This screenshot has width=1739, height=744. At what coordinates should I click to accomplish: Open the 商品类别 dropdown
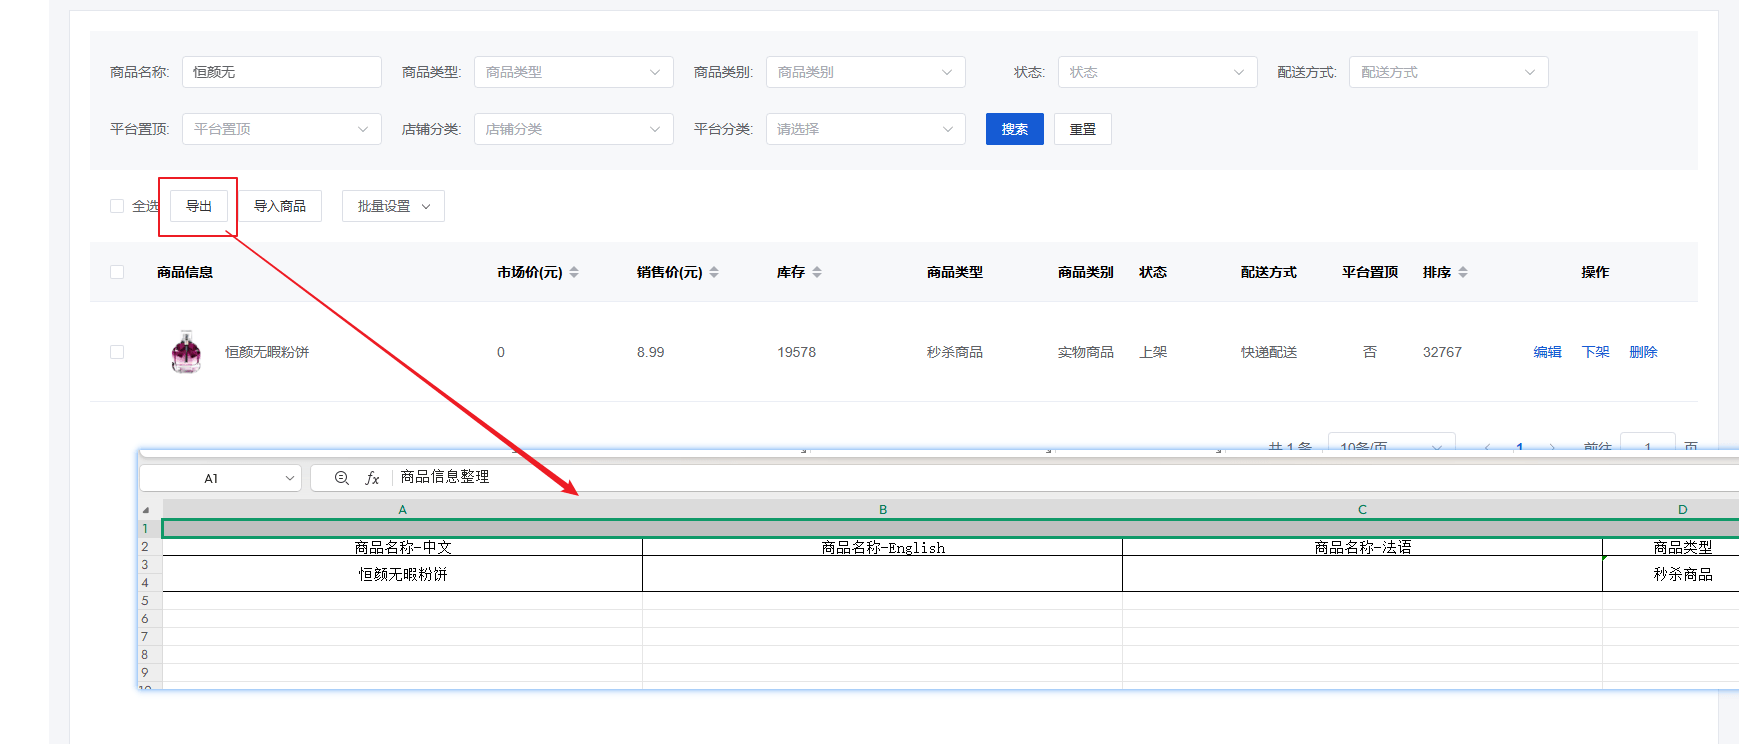866,72
